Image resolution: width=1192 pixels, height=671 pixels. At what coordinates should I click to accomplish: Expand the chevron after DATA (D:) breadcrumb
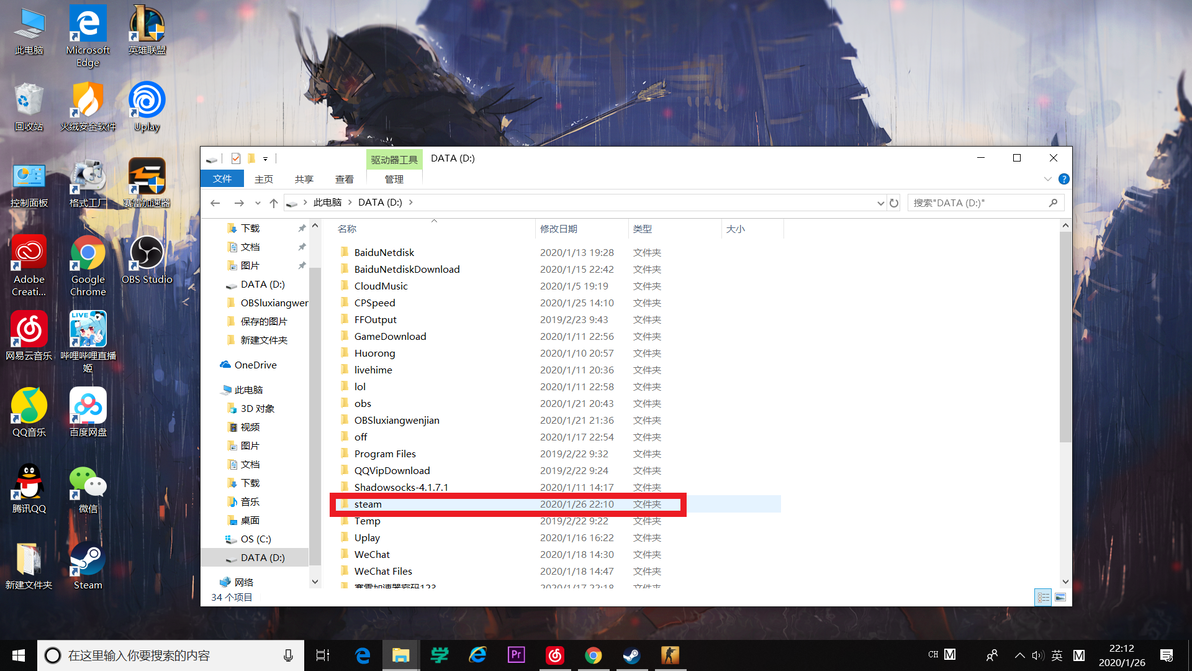(411, 203)
